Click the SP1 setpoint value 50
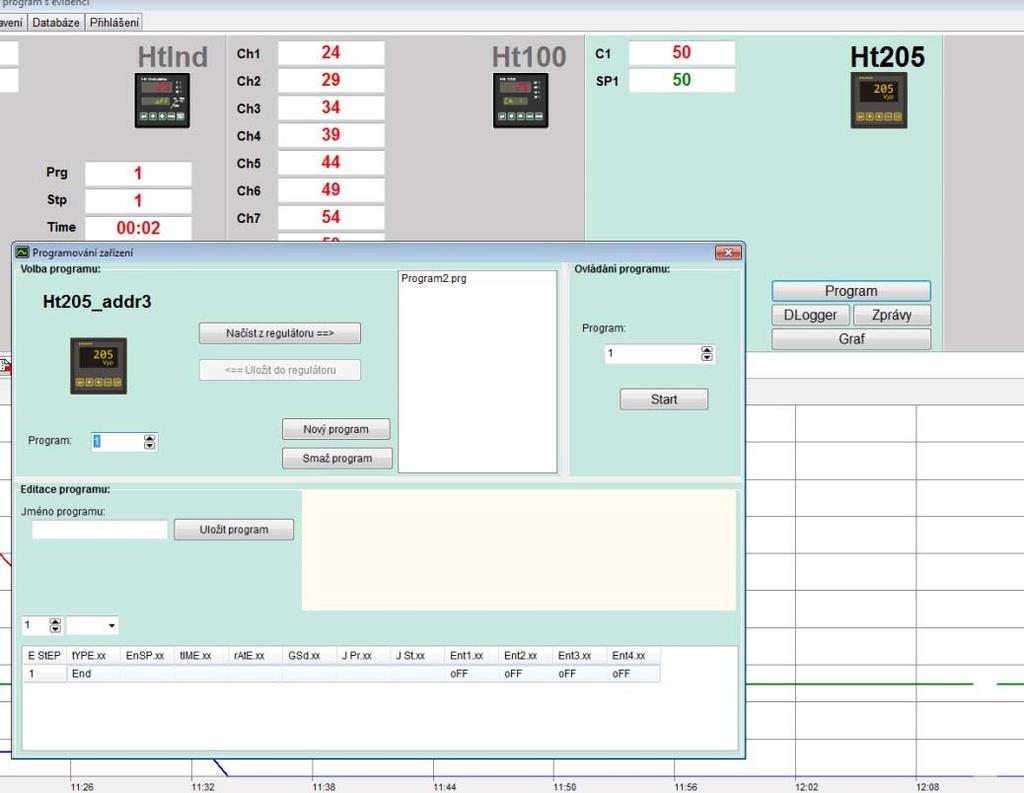This screenshot has height=793, width=1024. click(x=682, y=80)
